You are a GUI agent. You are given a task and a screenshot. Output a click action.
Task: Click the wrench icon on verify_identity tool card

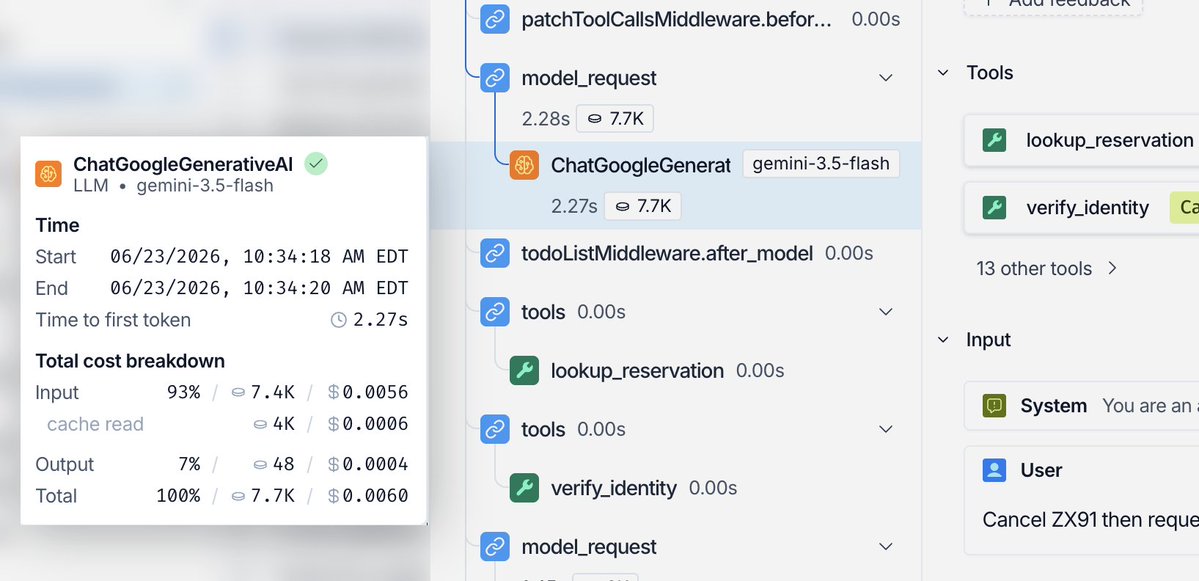(994, 207)
